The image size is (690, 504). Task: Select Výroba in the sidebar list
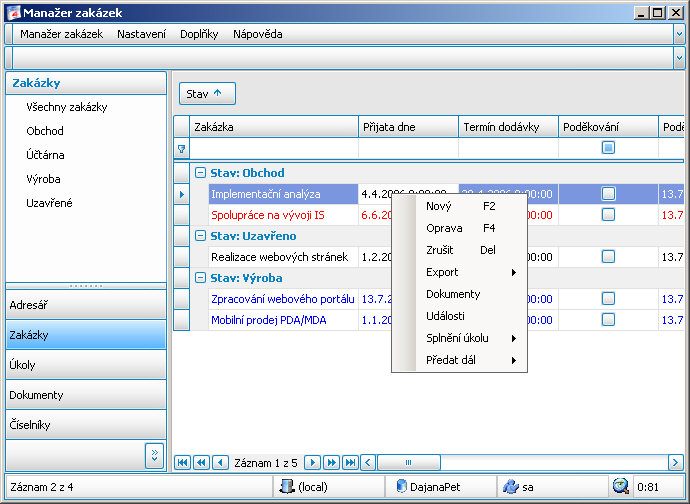tap(43, 179)
